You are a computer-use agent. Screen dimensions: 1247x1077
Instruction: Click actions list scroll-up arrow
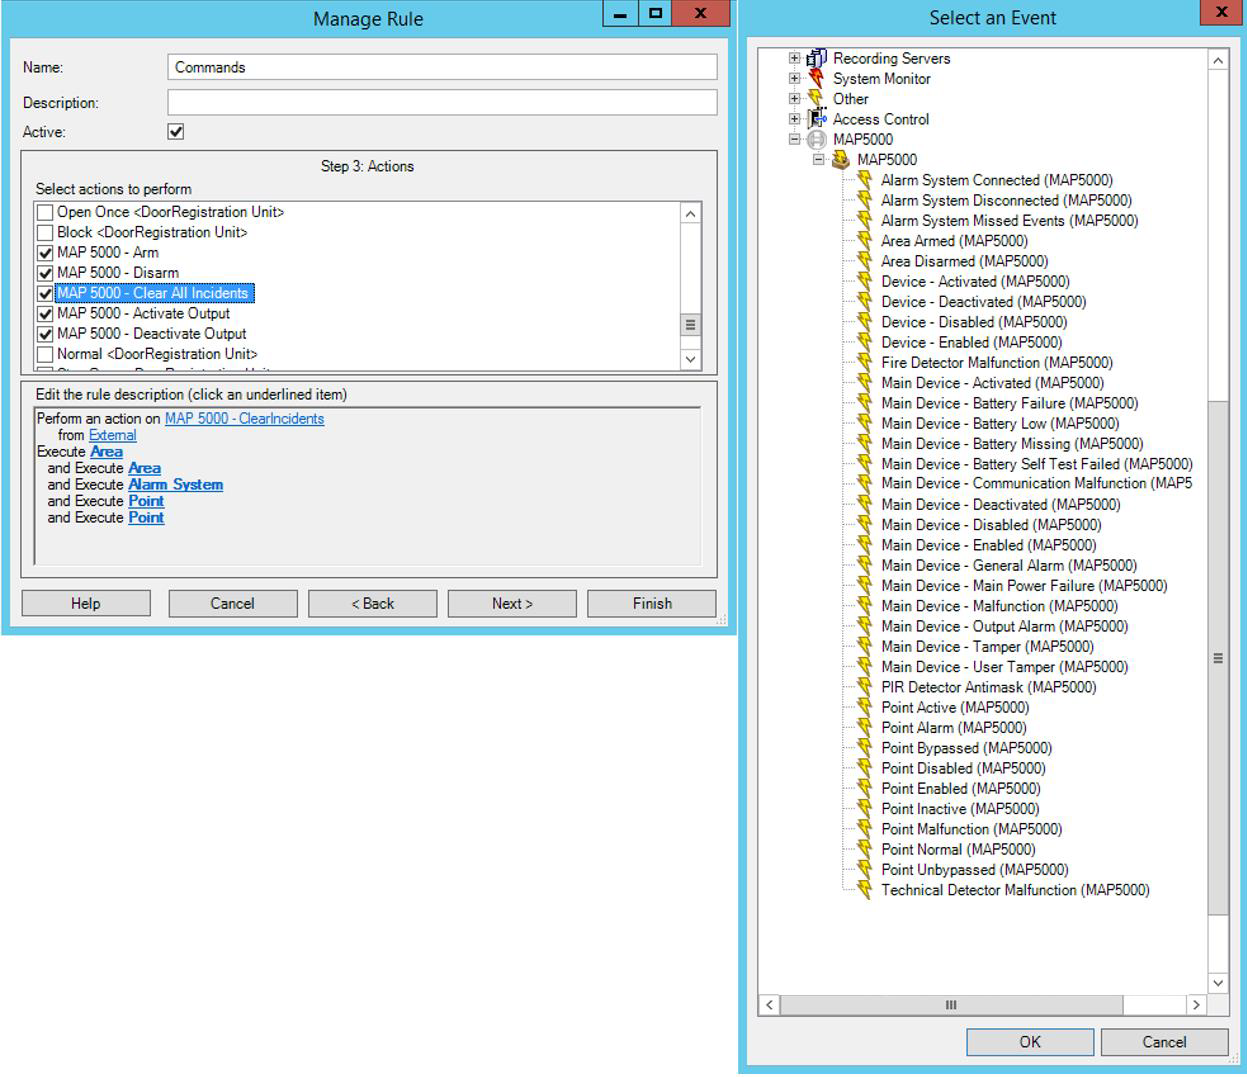(690, 213)
